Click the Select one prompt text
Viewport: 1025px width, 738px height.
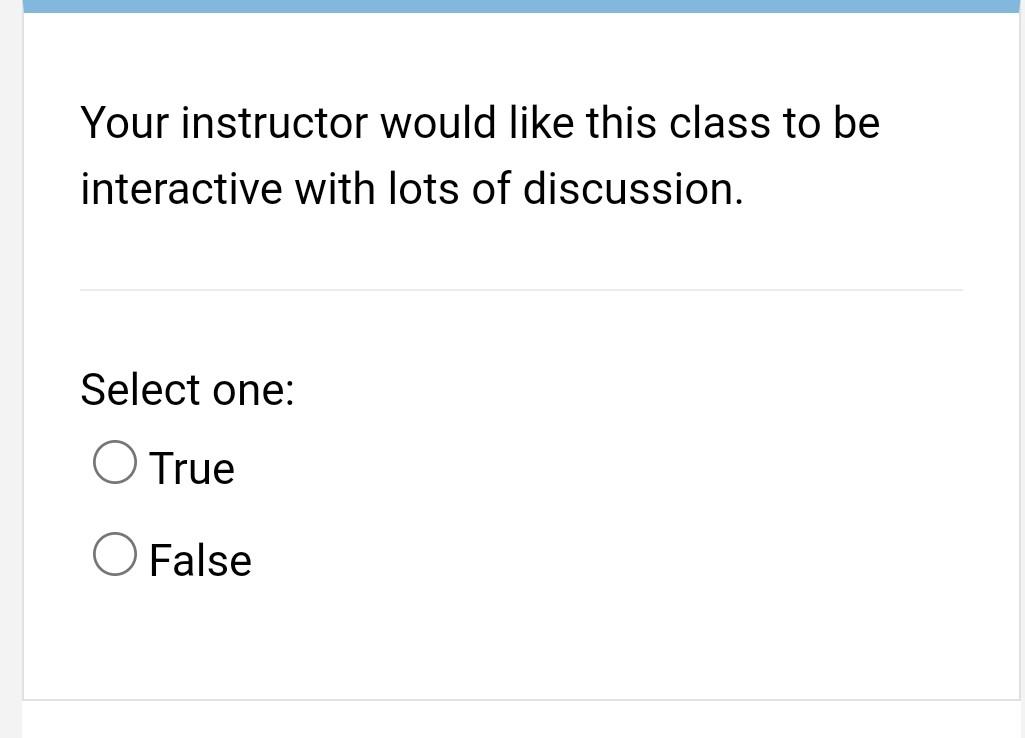pyautogui.click(x=187, y=390)
